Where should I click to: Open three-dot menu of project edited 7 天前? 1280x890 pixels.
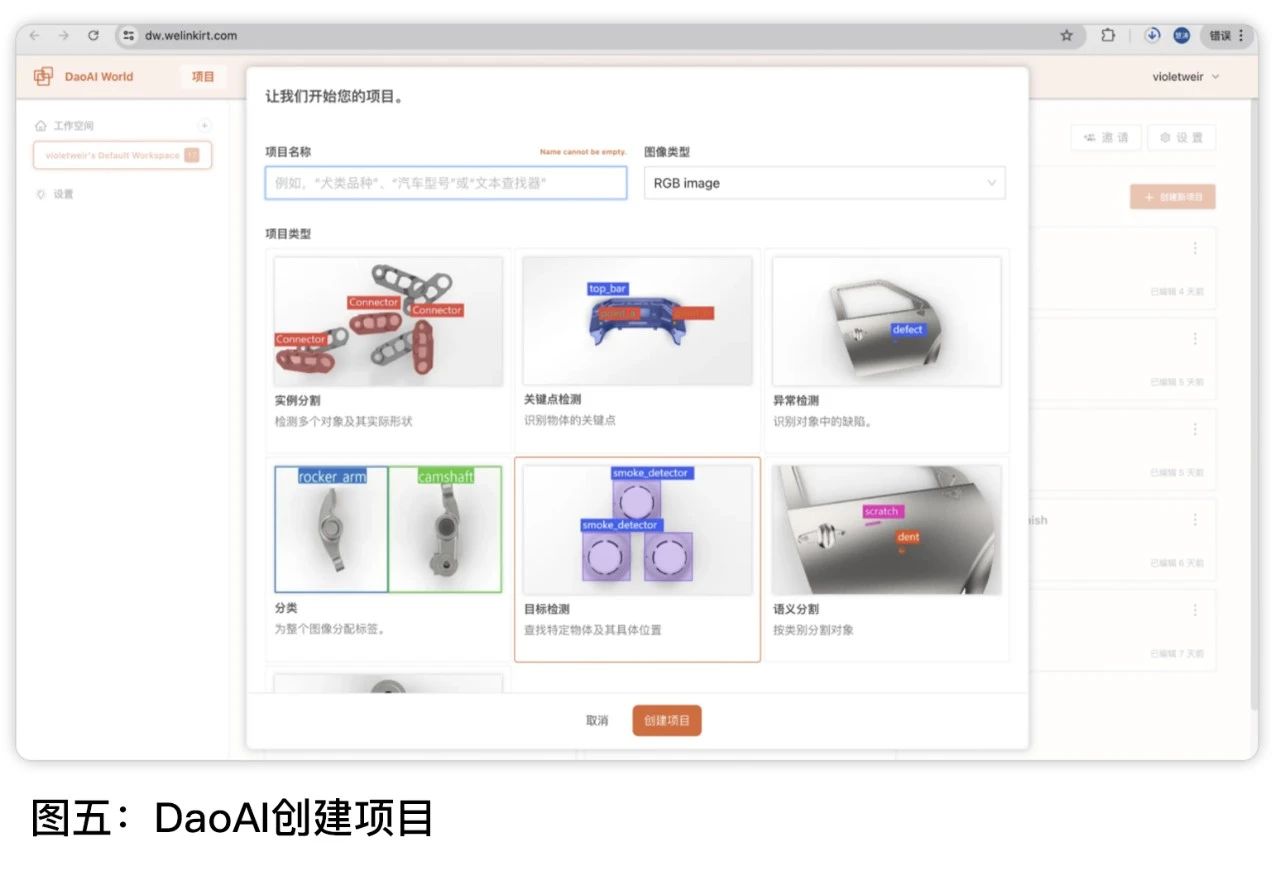point(1194,610)
